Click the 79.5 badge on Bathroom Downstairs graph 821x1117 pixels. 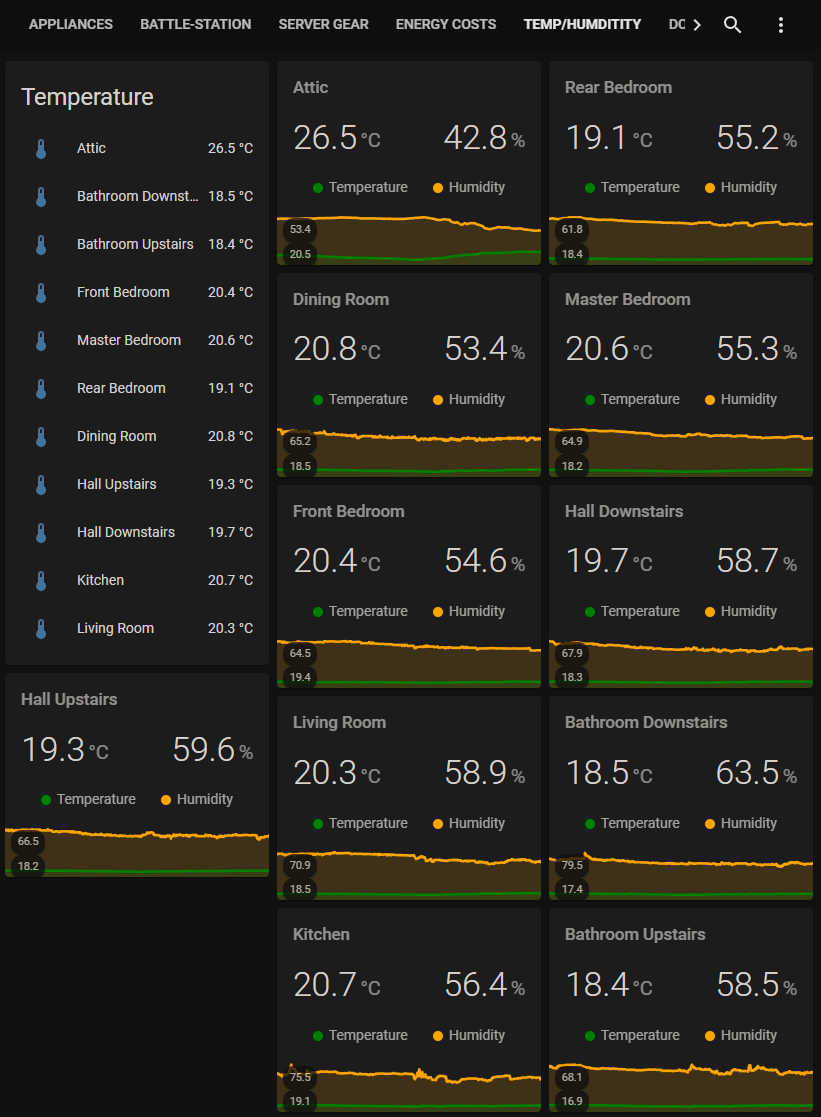pos(572,866)
